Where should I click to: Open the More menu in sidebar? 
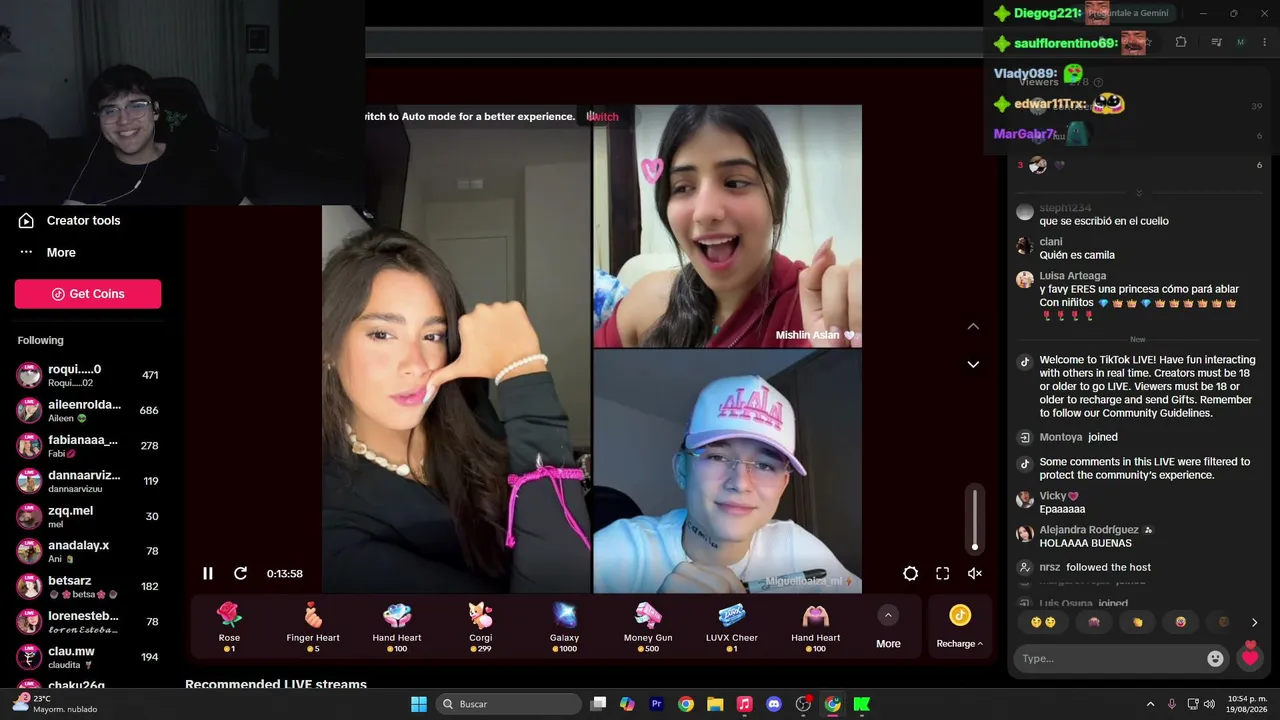click(x=61, y=253)
